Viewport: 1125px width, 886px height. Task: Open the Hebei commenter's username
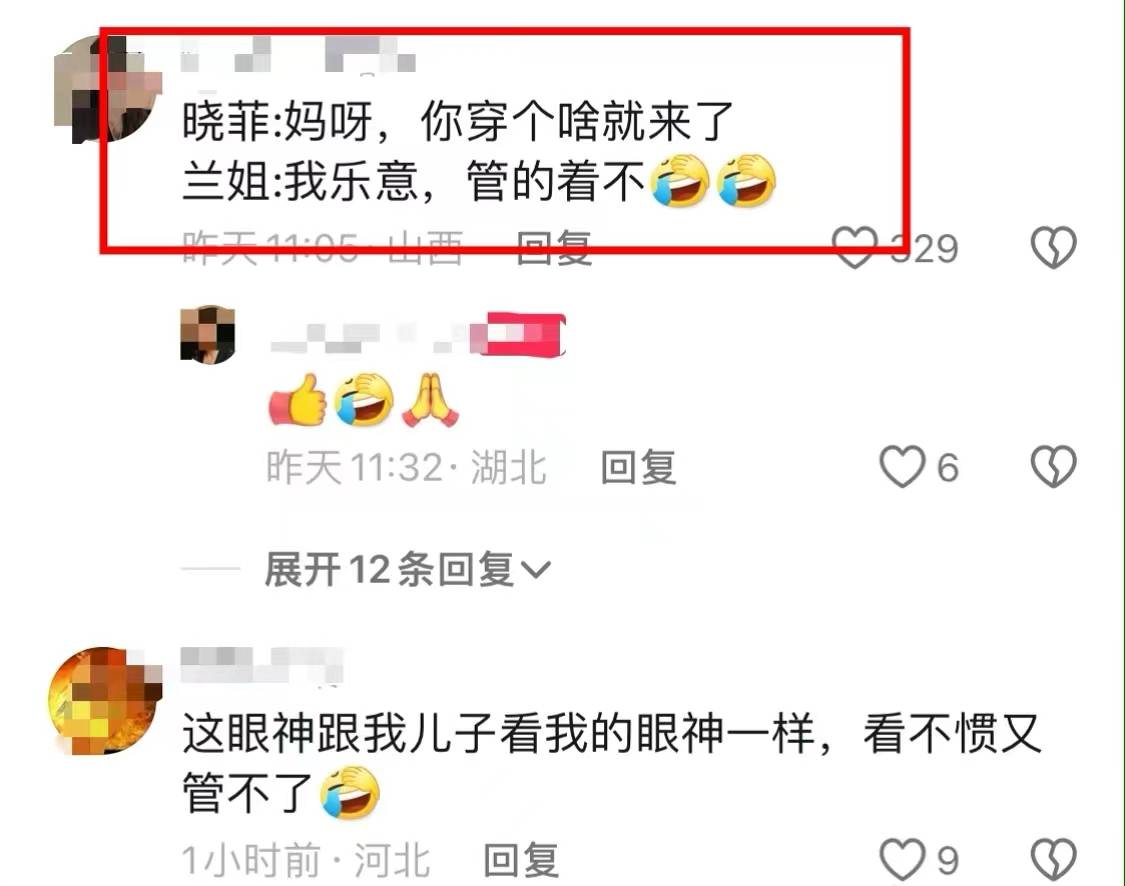pyautogui.click(x=262, y=664)
